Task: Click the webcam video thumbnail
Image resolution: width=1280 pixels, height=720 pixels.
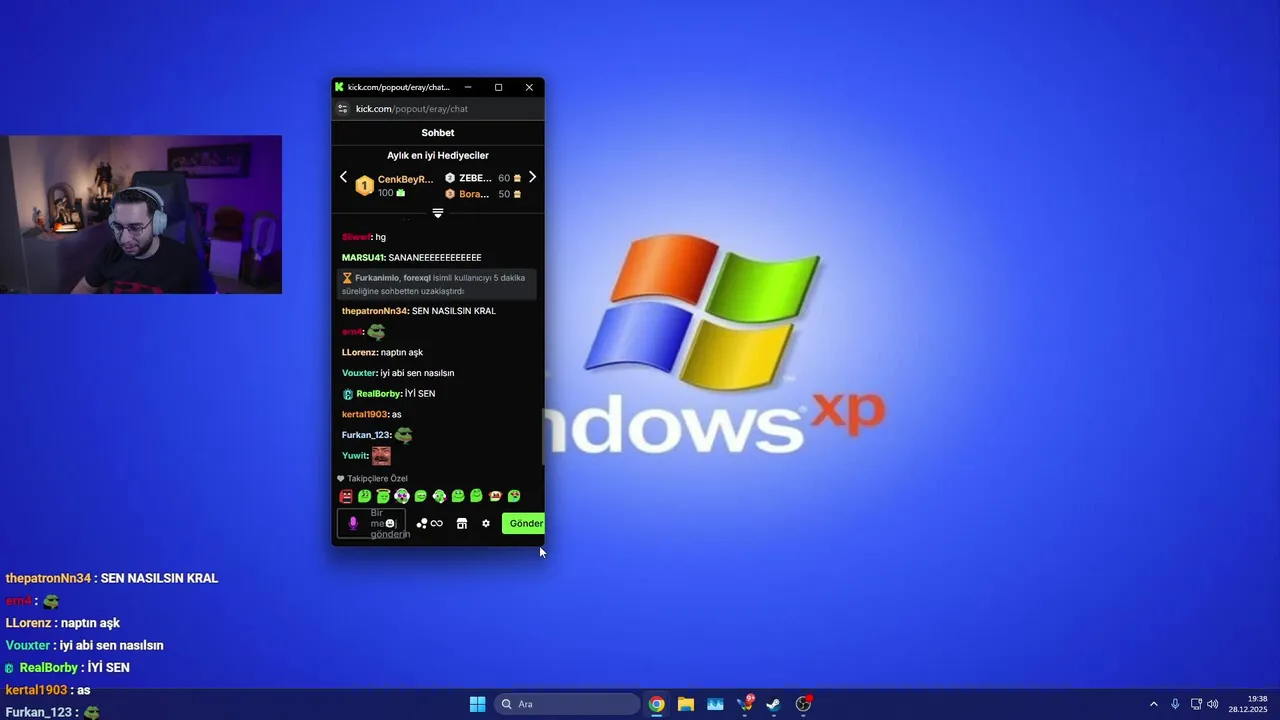Action: pos(141,214)
